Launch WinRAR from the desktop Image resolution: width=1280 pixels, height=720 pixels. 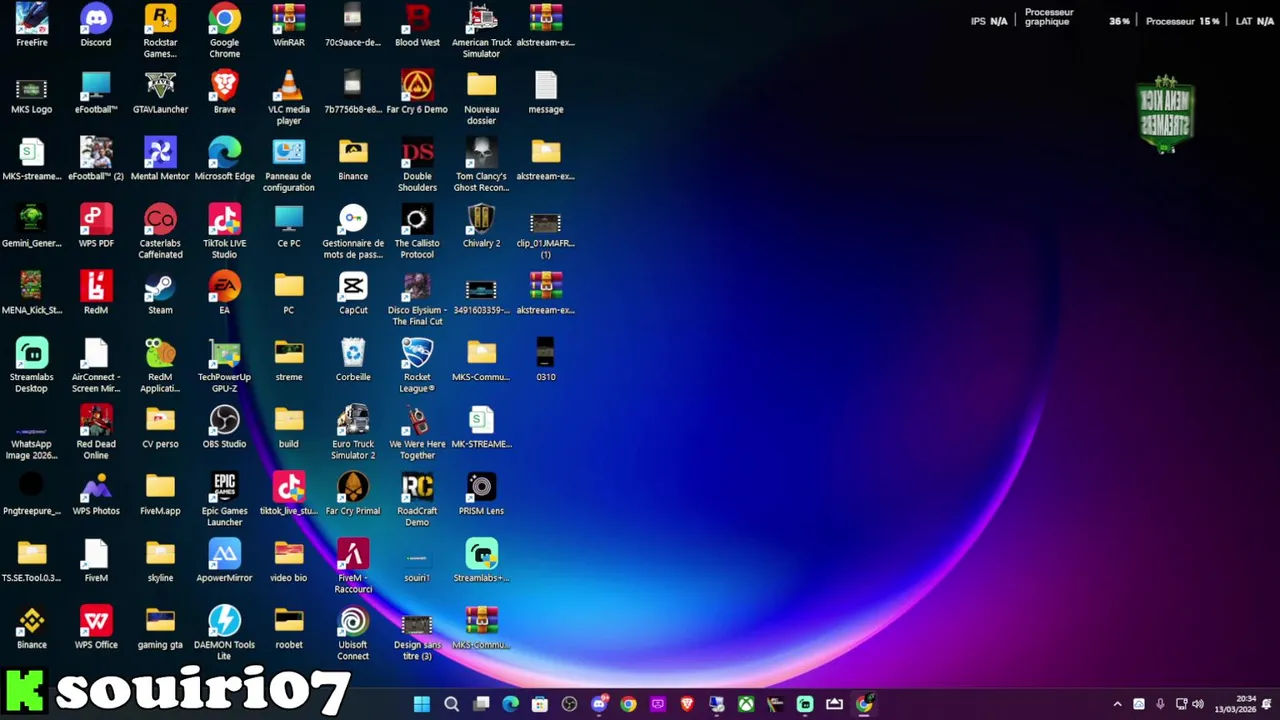coord(289,25)
